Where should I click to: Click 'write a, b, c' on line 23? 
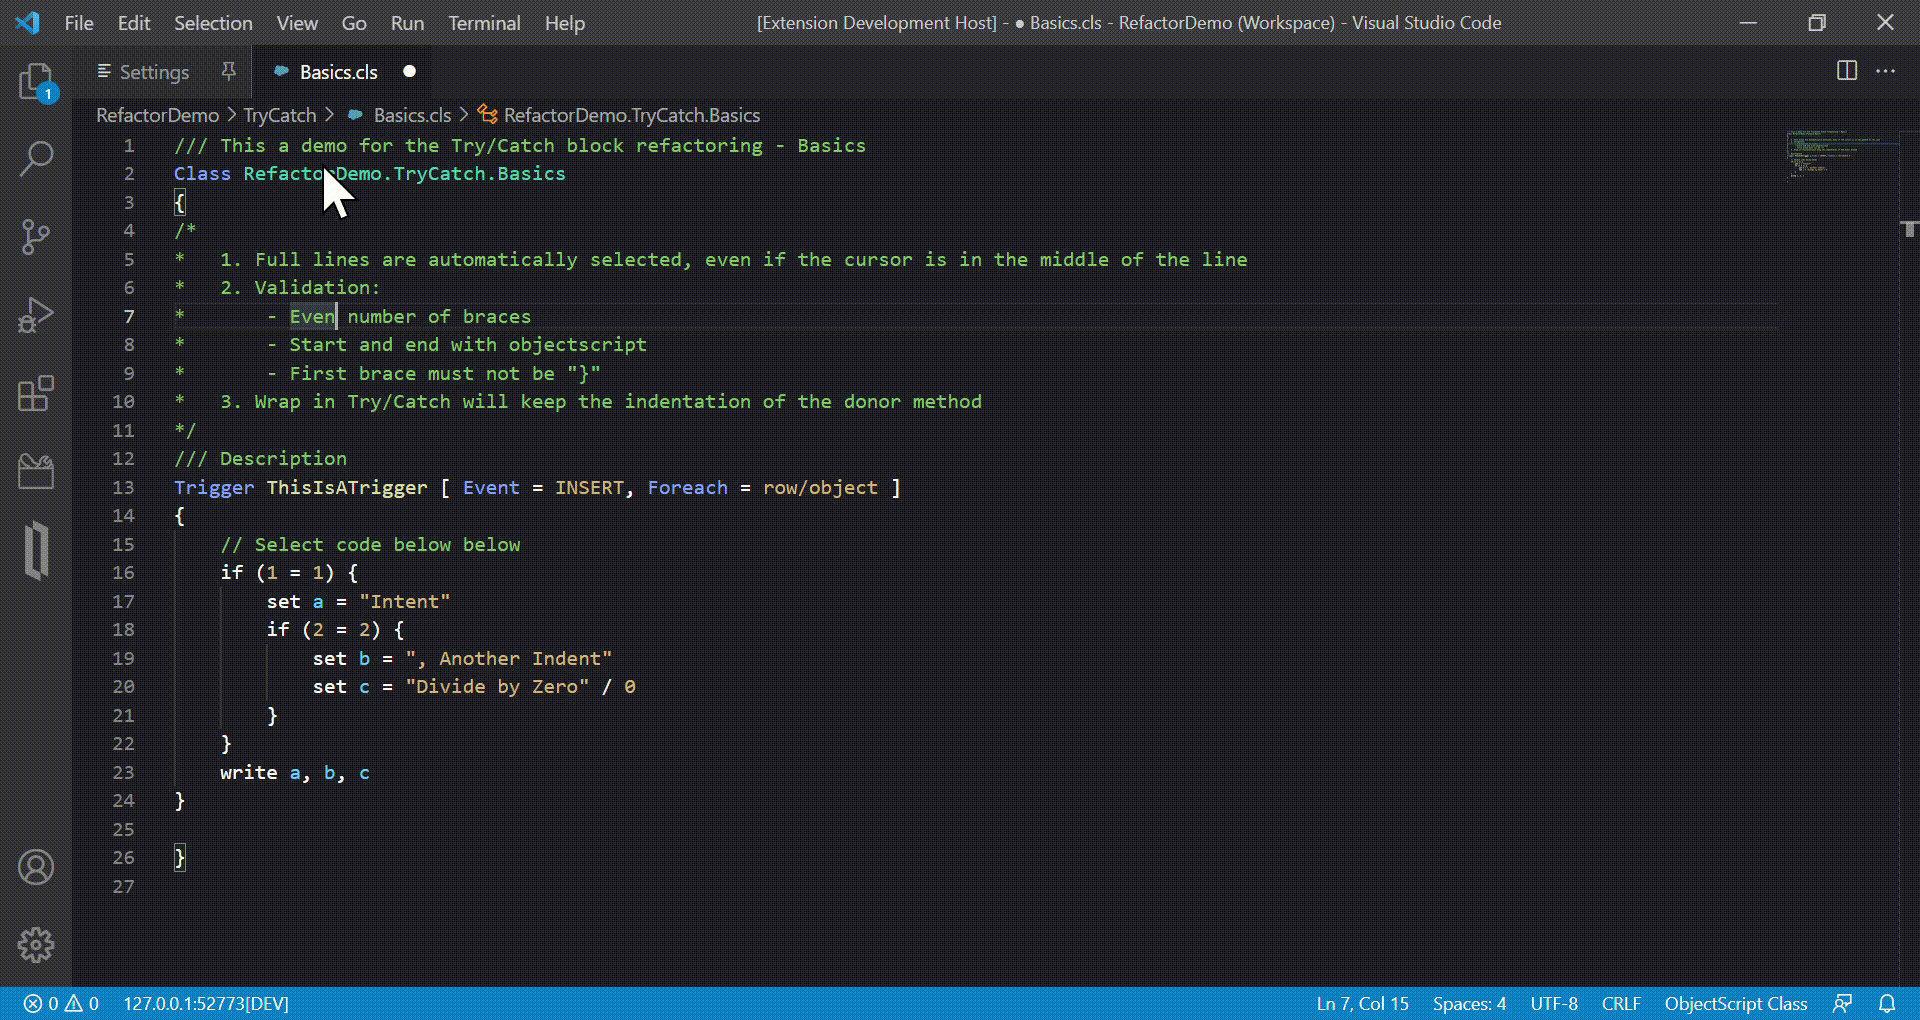pyautogui.click(x=295, y=772)
